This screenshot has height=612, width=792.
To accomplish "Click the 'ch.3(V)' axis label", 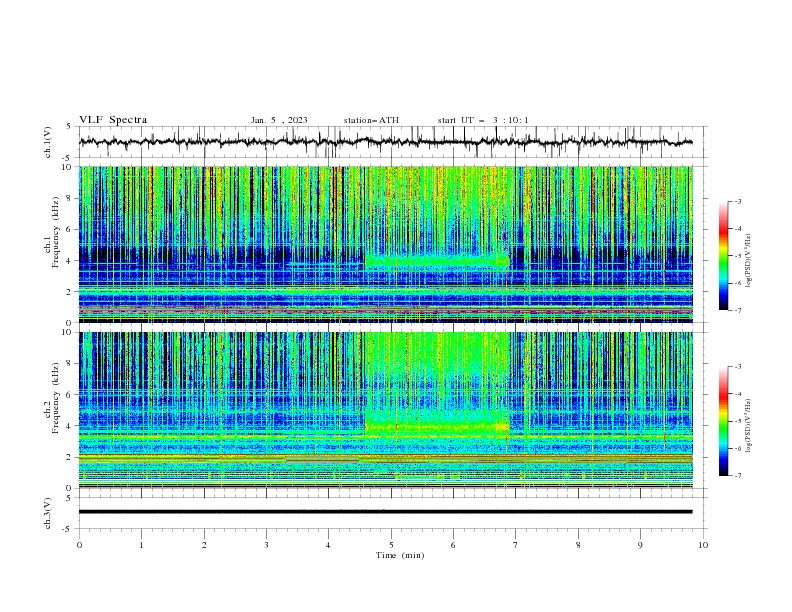I will [x=48, y=513].
